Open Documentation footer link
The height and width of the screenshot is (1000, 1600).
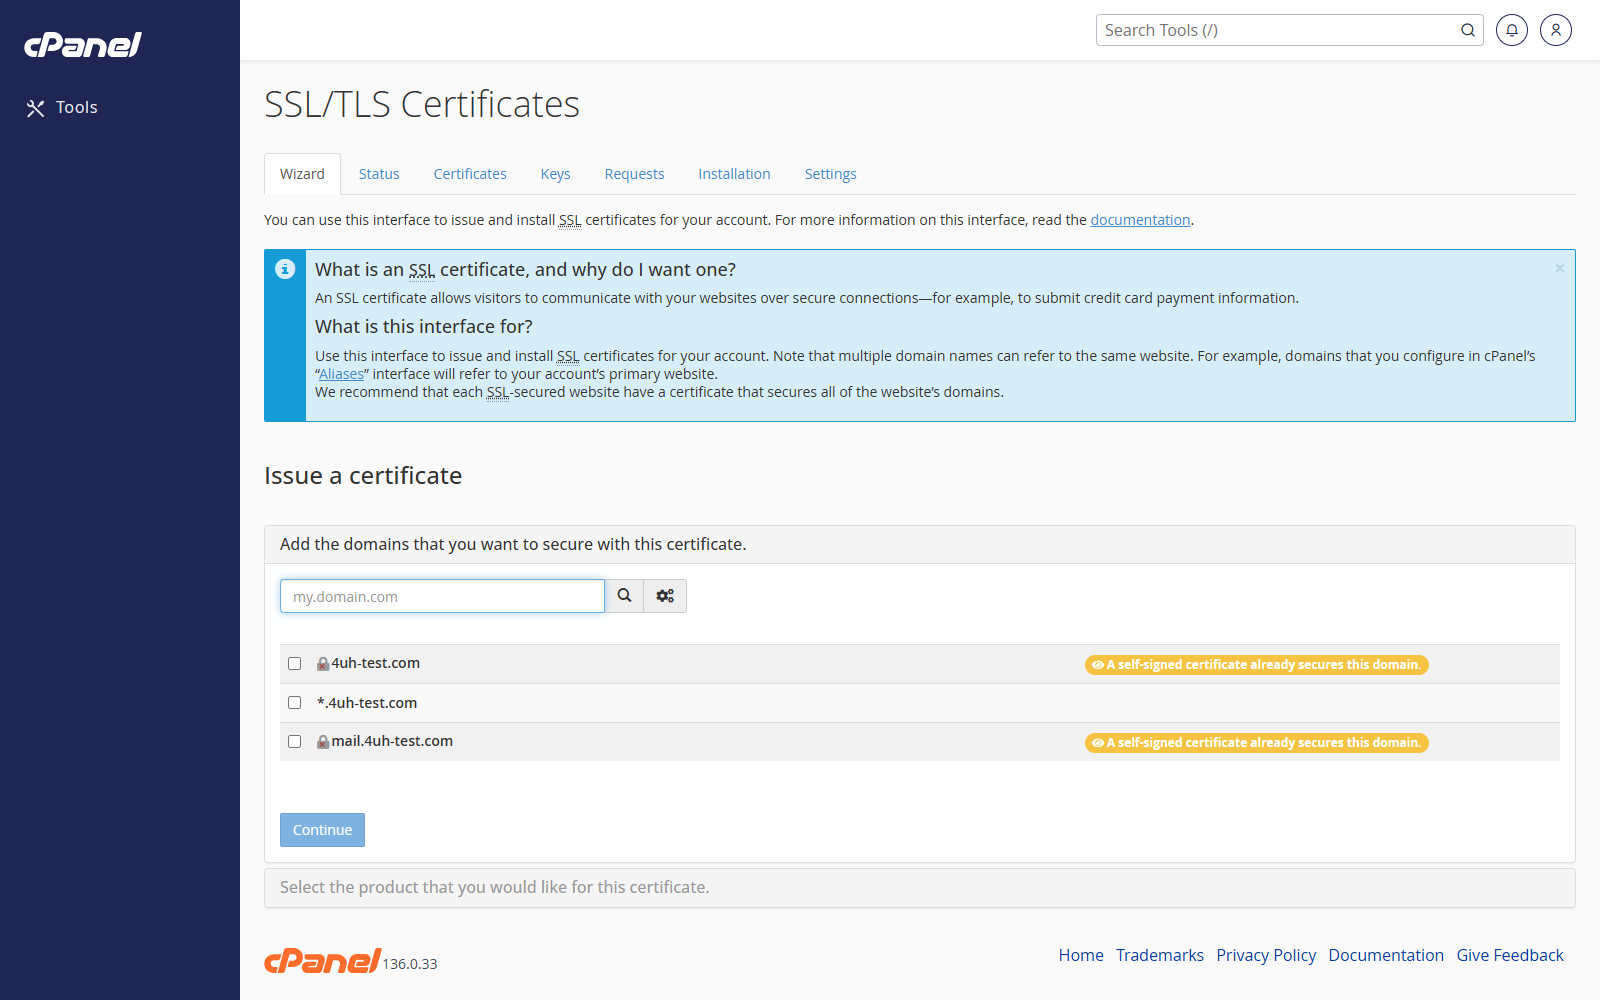pyautogui.click(x=1386, y=955)
